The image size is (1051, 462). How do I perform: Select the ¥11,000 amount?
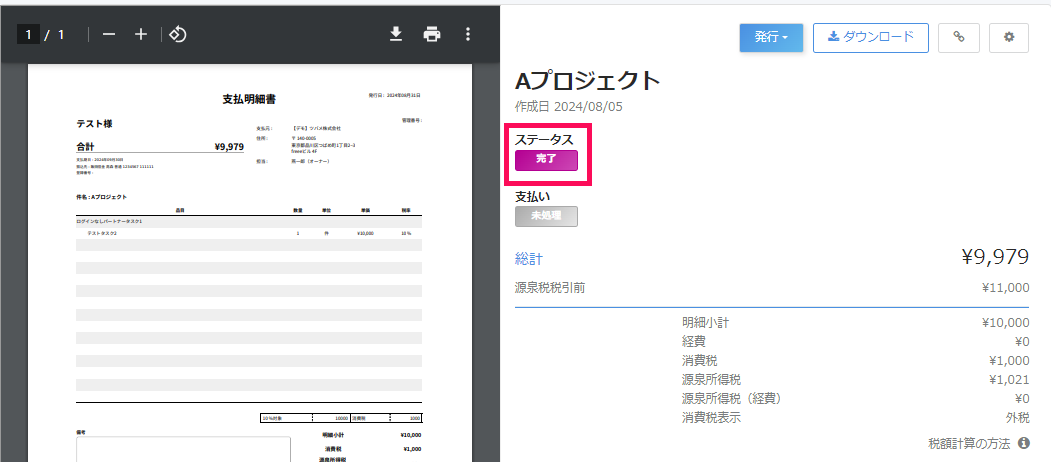click(x=1005, y=288)
